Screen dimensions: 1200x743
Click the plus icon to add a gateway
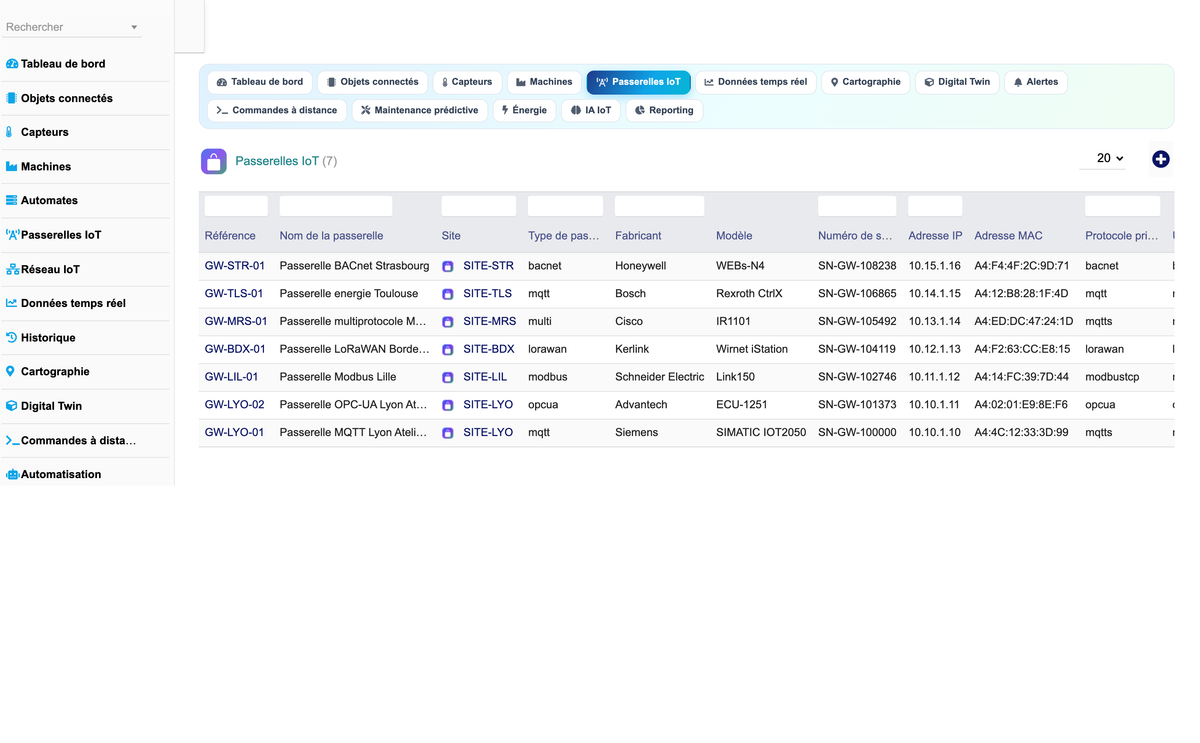1161,159
